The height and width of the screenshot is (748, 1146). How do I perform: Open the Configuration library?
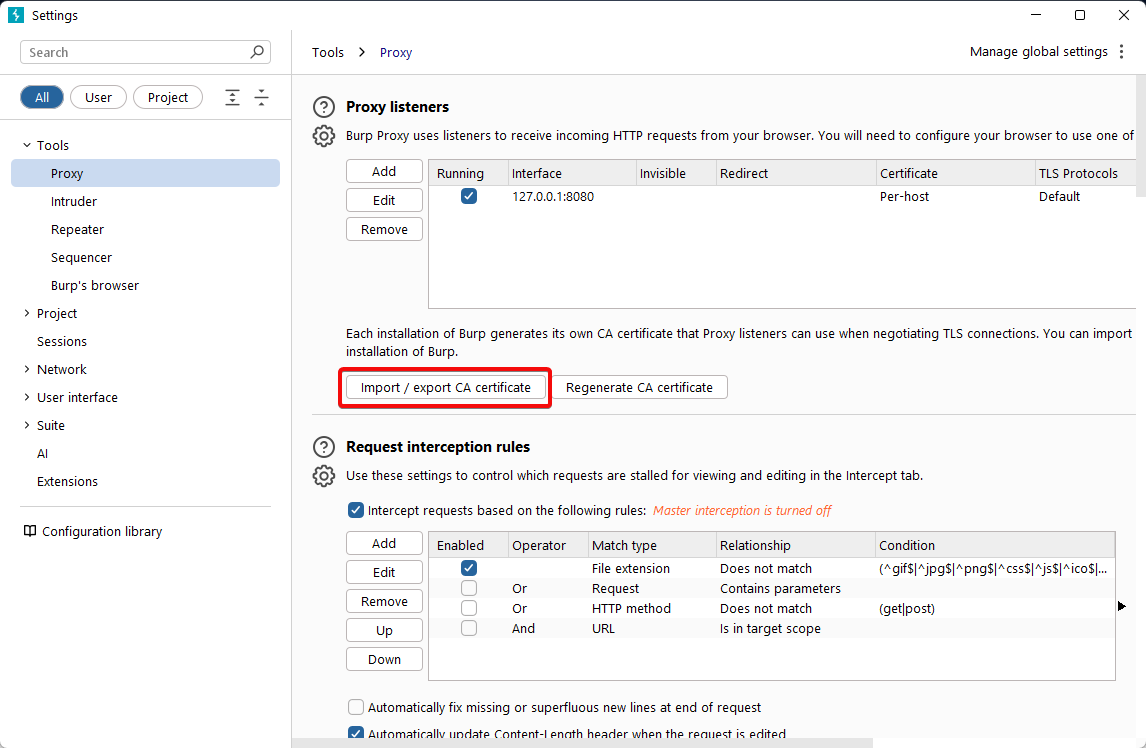tap(101, 532)
